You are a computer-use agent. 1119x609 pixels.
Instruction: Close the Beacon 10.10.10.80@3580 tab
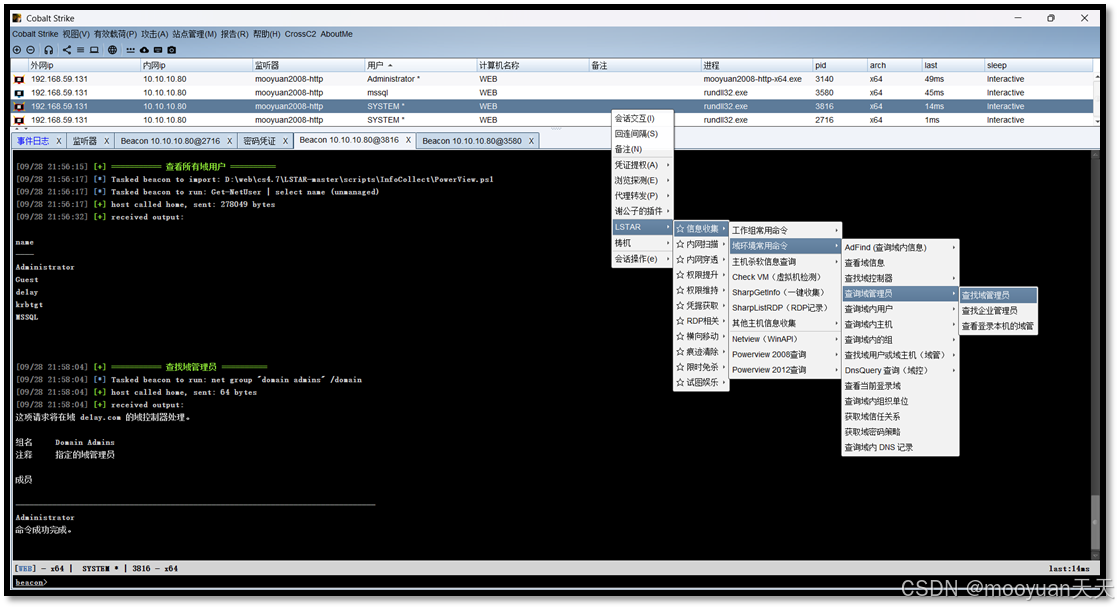[x=531, y=141]
